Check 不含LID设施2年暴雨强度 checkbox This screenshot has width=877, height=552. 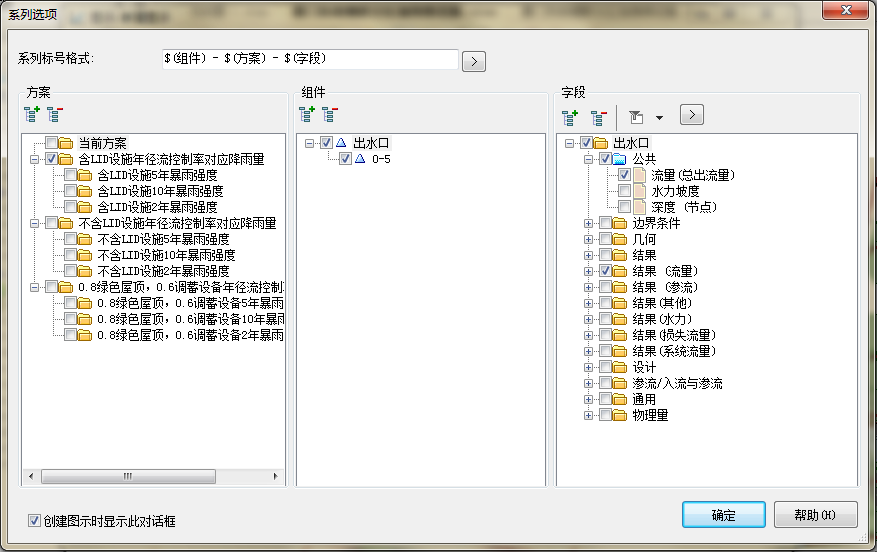70,271
